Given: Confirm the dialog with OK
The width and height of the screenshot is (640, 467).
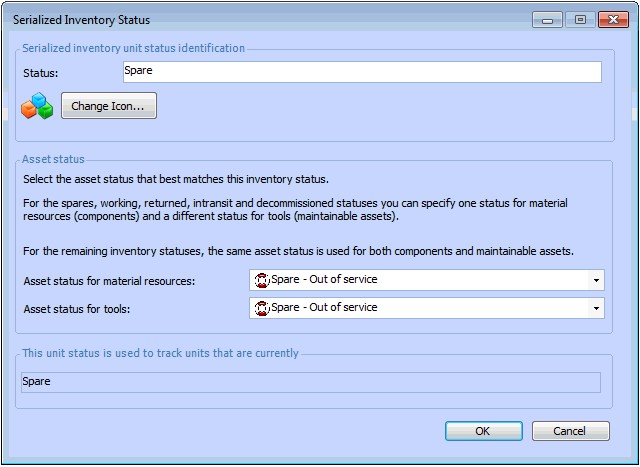Looking at the screenshot, I should (x=483, y=431).
